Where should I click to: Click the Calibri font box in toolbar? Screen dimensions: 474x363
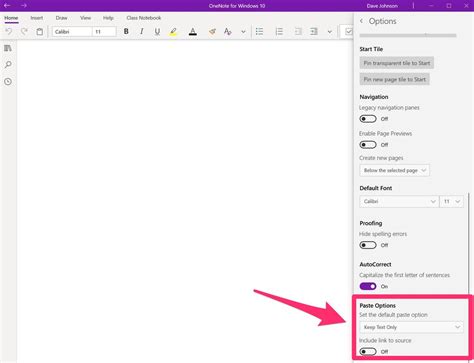72,32
